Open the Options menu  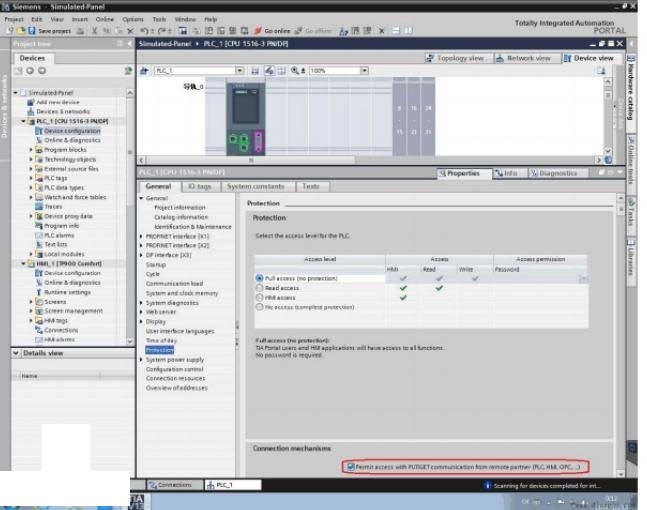tap(133, 19)
